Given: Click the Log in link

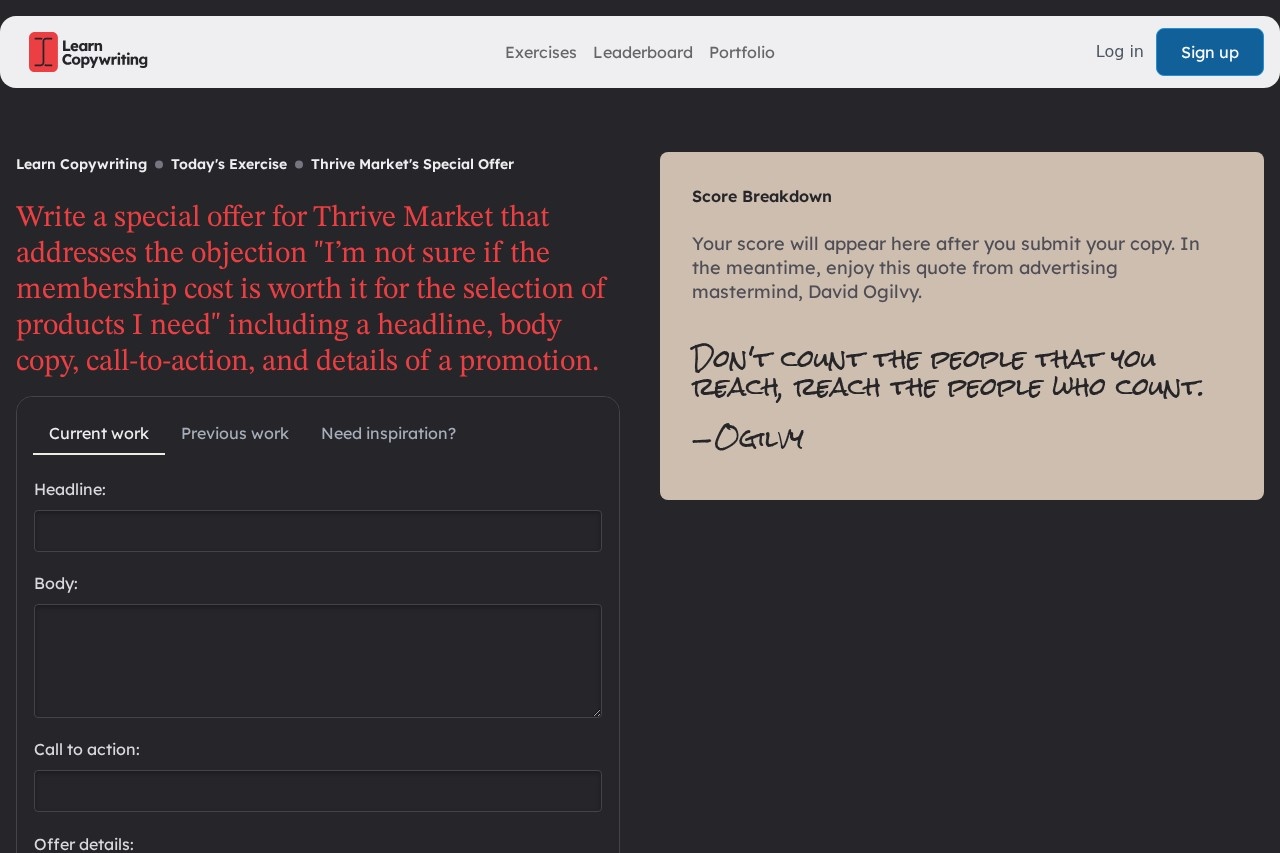Looking at the screenshot, I should [1119, 51].
